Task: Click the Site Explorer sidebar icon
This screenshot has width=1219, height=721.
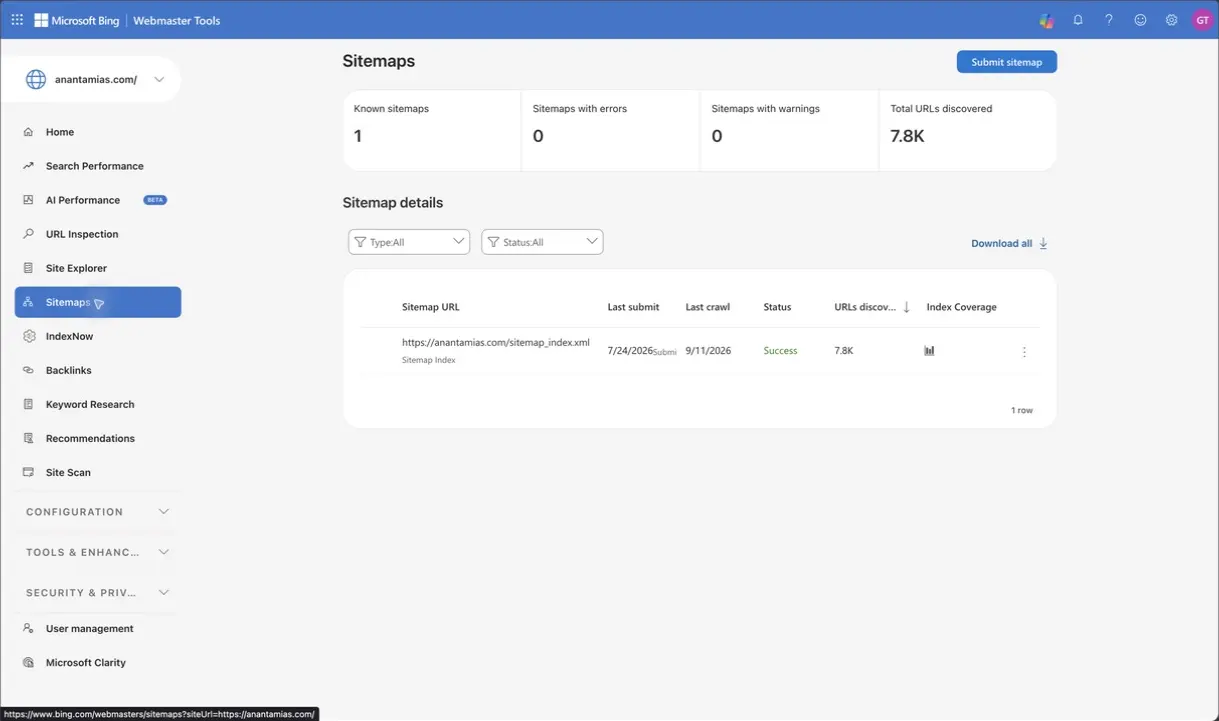Action: click(28, 268)
